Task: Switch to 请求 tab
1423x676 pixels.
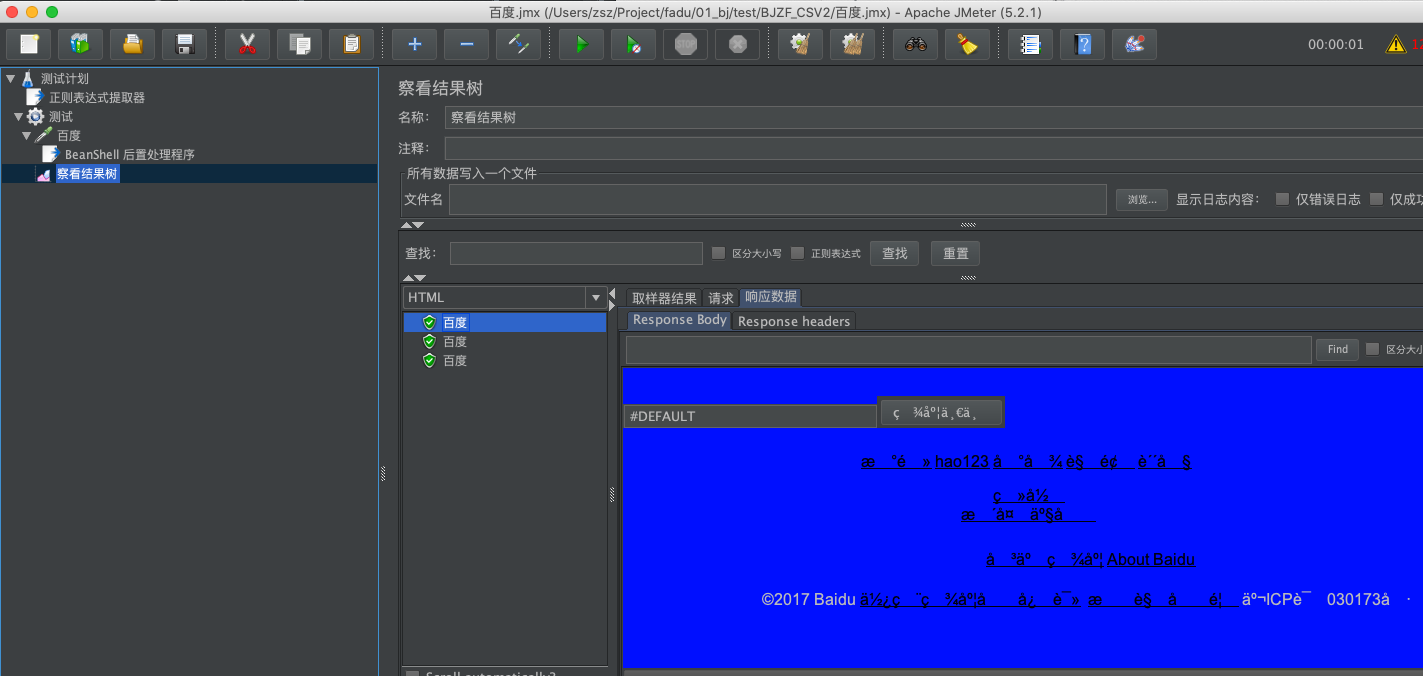Action: 721,298
